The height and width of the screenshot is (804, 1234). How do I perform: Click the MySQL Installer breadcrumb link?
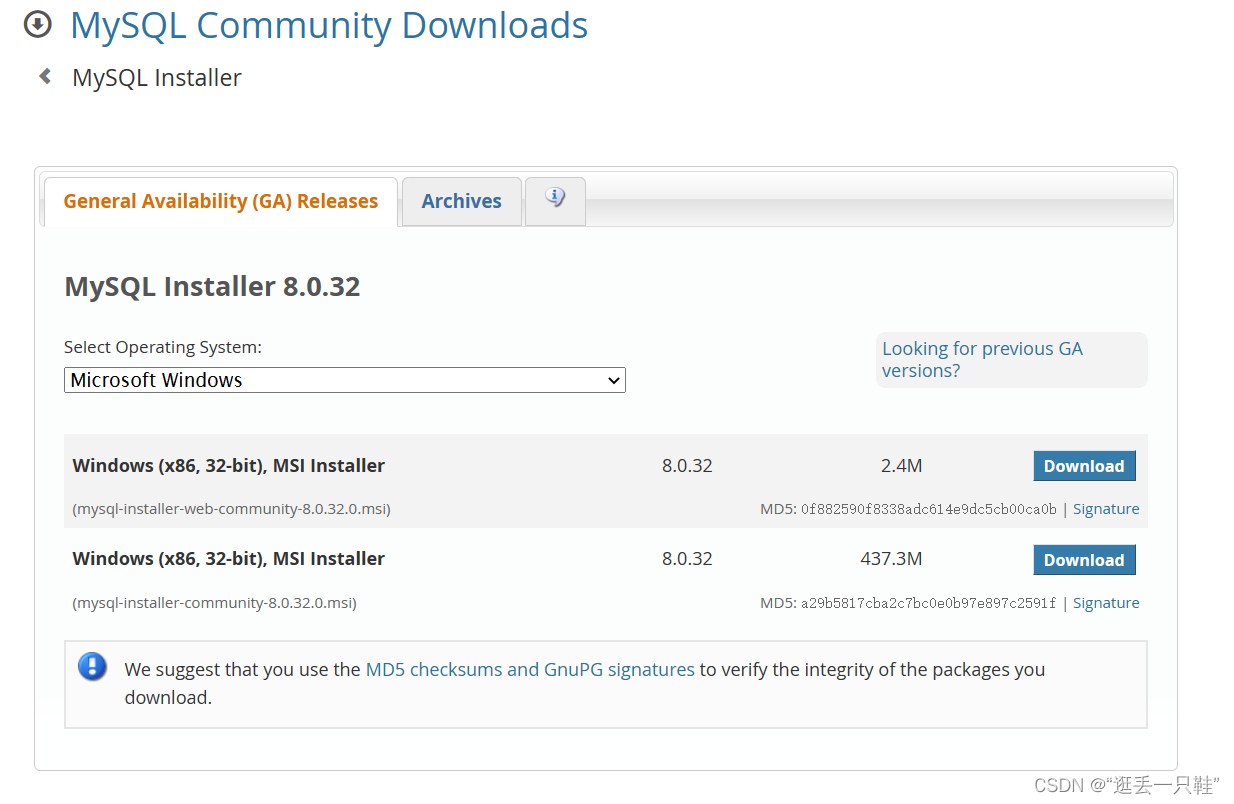pyautogui.click(x=156, y=77)
